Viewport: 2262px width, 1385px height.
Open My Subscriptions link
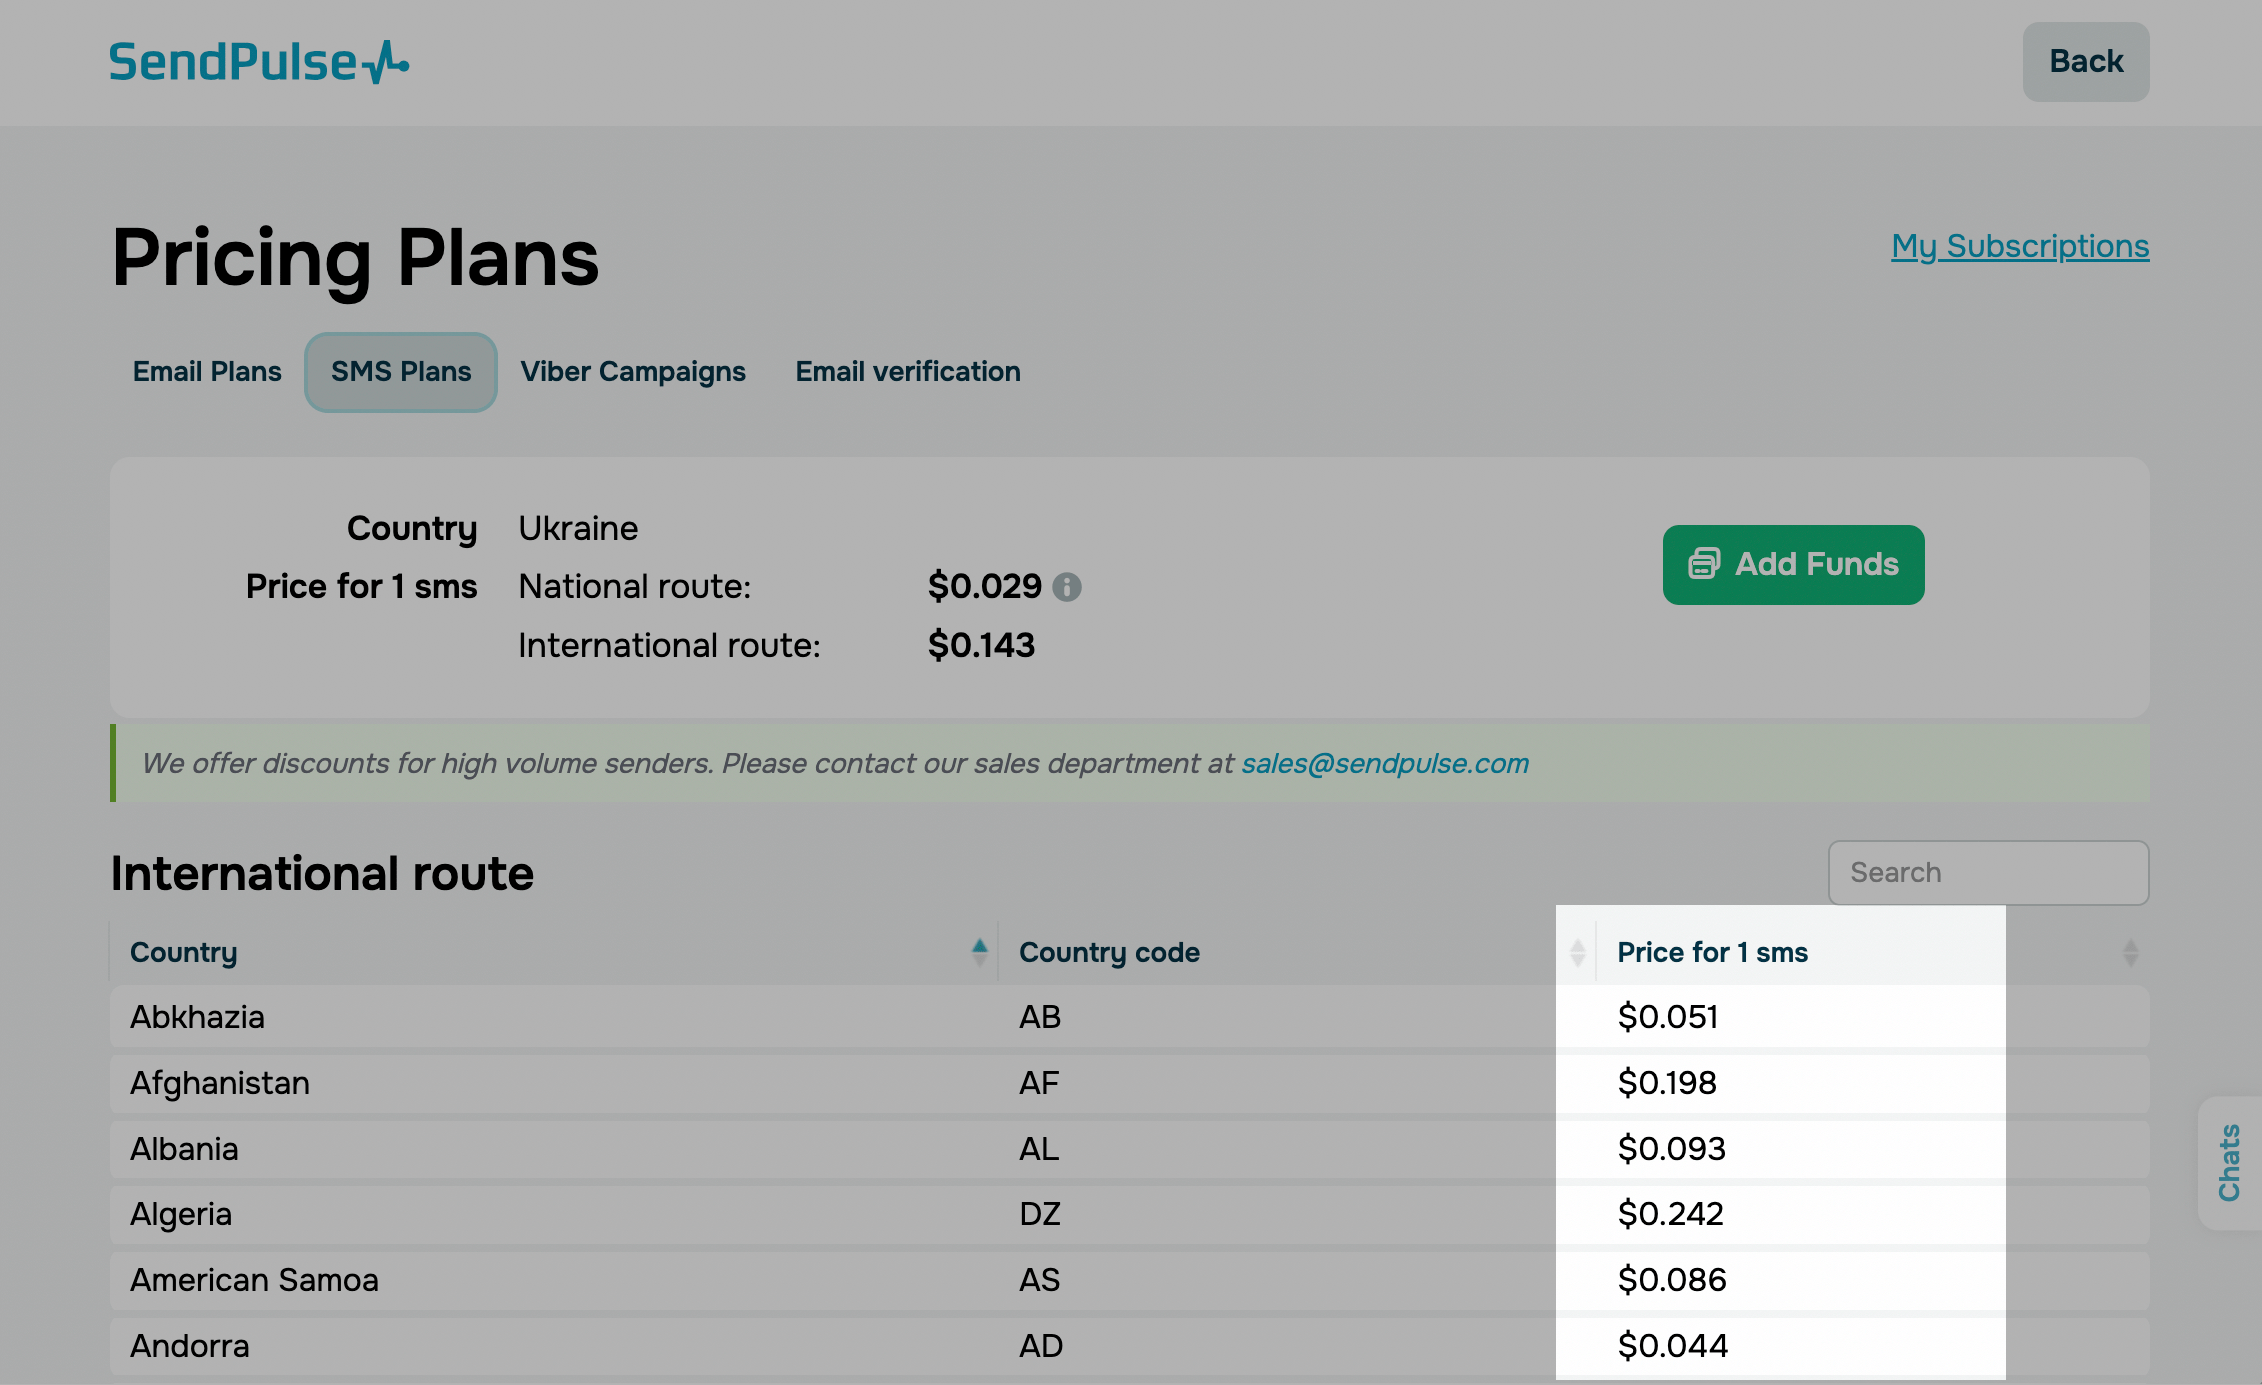2019,246
